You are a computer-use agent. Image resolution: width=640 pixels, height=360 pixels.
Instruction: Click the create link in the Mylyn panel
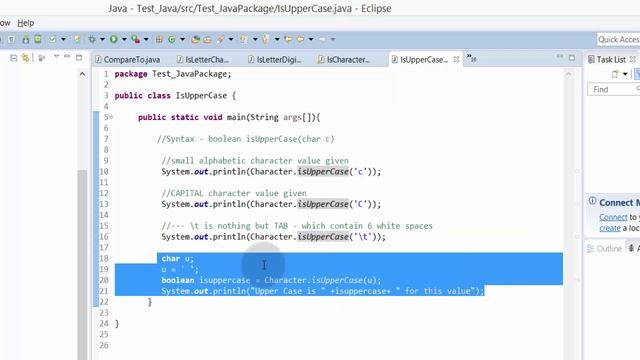tap(610, 228)
